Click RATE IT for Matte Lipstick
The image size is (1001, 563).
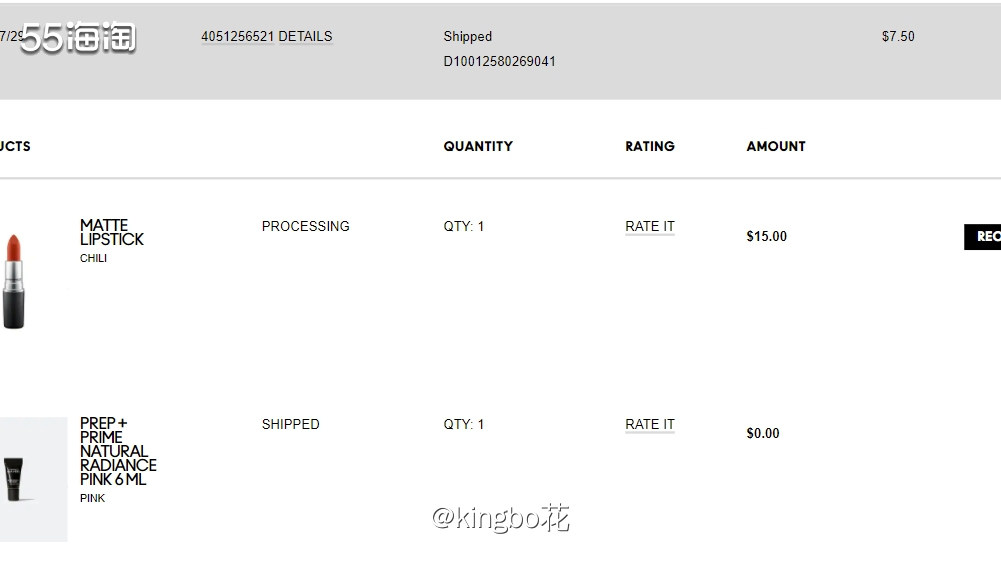pos(650,226)
